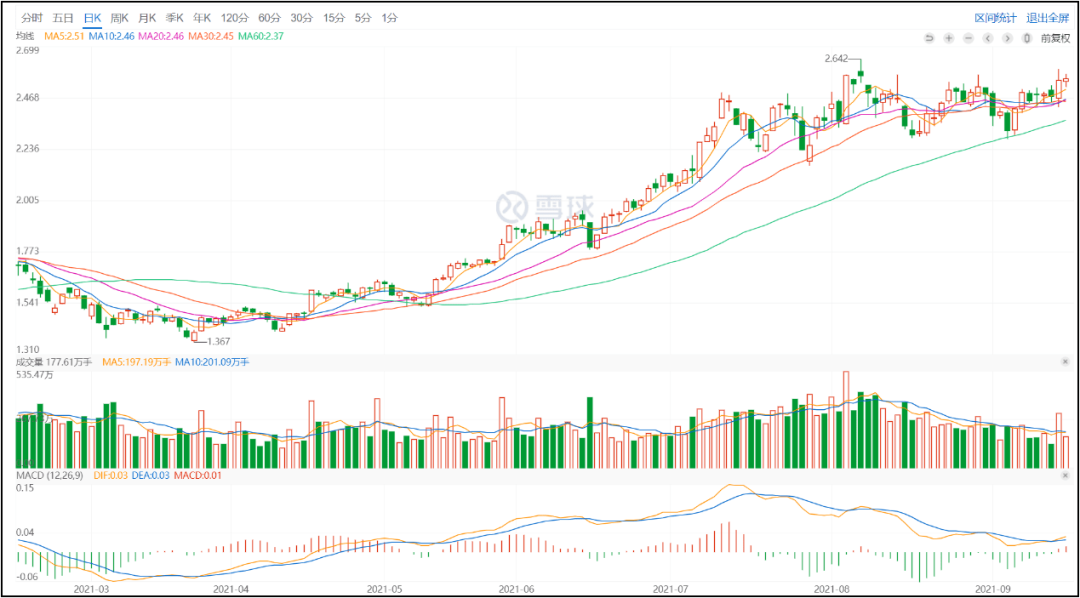1080x598 pixels.
Task: Click the MA5:2.51 indicator label
Action: (x=65, y=36)
